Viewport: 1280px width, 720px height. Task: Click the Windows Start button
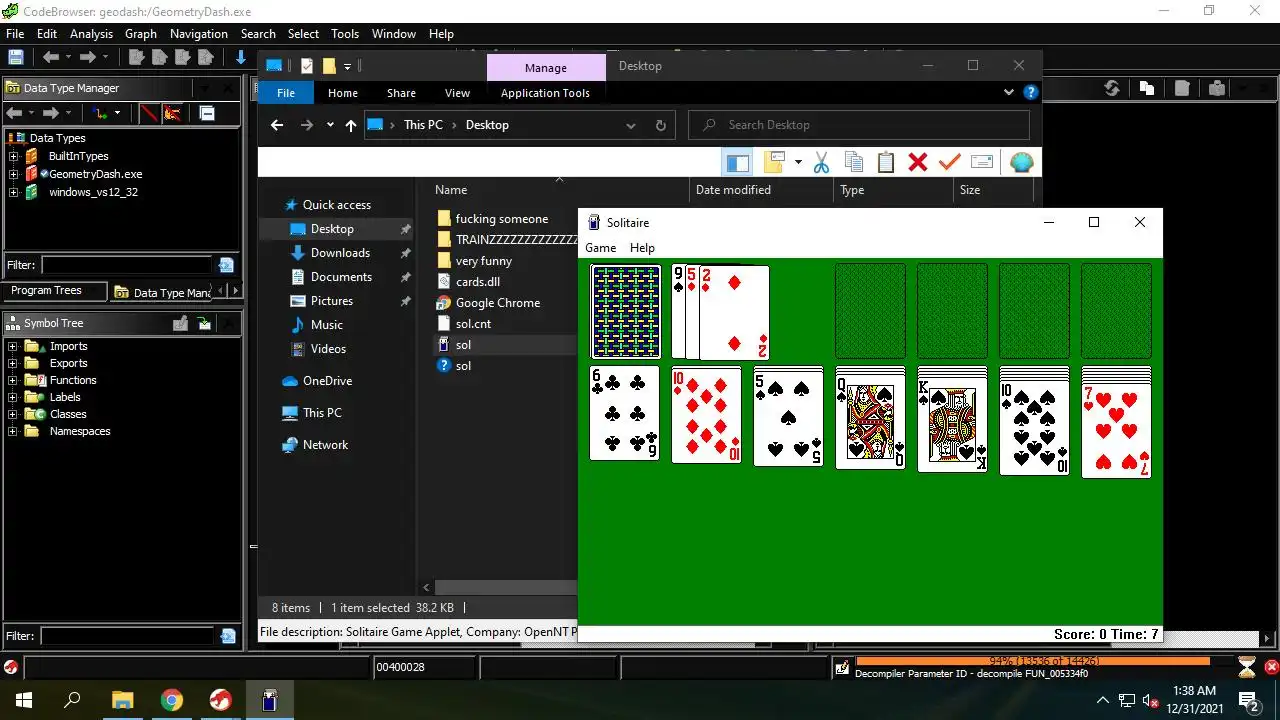pyautogui.click(x=23, y=700)
